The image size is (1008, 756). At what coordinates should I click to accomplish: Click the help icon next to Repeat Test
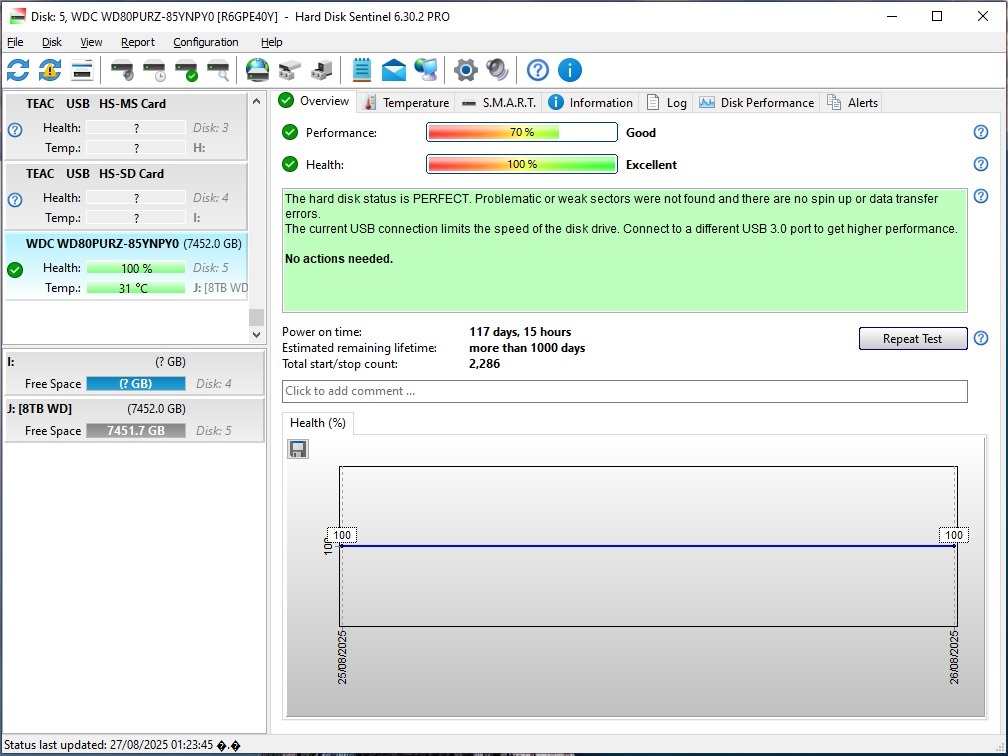click(981, 338)
